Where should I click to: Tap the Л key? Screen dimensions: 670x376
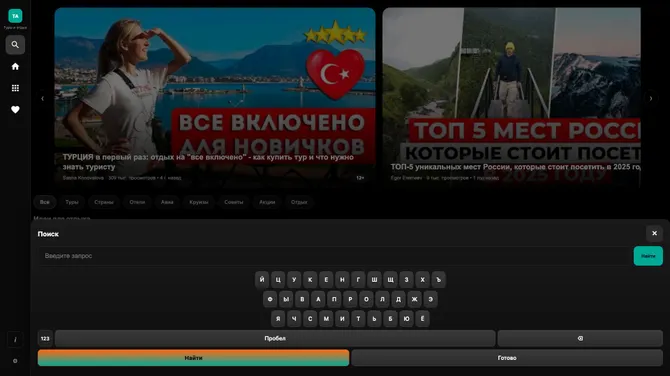pyautogui.click(x=382, y=300)
